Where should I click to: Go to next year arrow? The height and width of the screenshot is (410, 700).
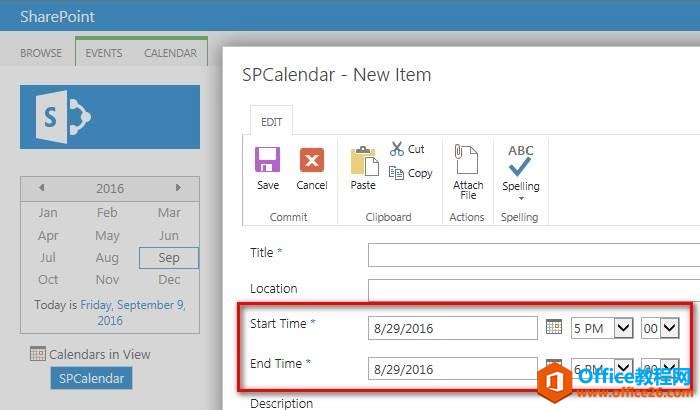(178, 188)
